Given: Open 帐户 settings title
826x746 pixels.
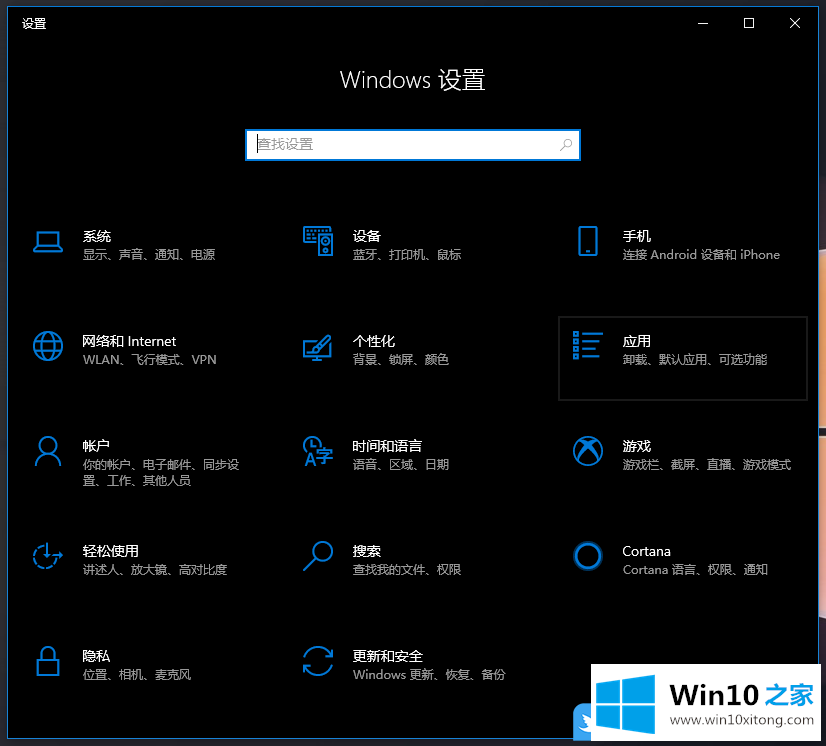Looking at the screenshot, I should coord(96,446).
